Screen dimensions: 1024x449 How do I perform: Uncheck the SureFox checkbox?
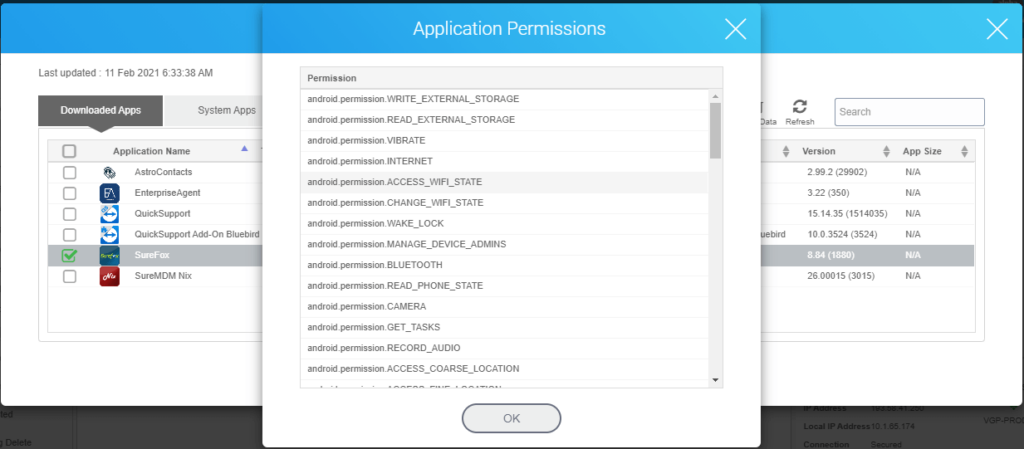(x=69, y=256)
